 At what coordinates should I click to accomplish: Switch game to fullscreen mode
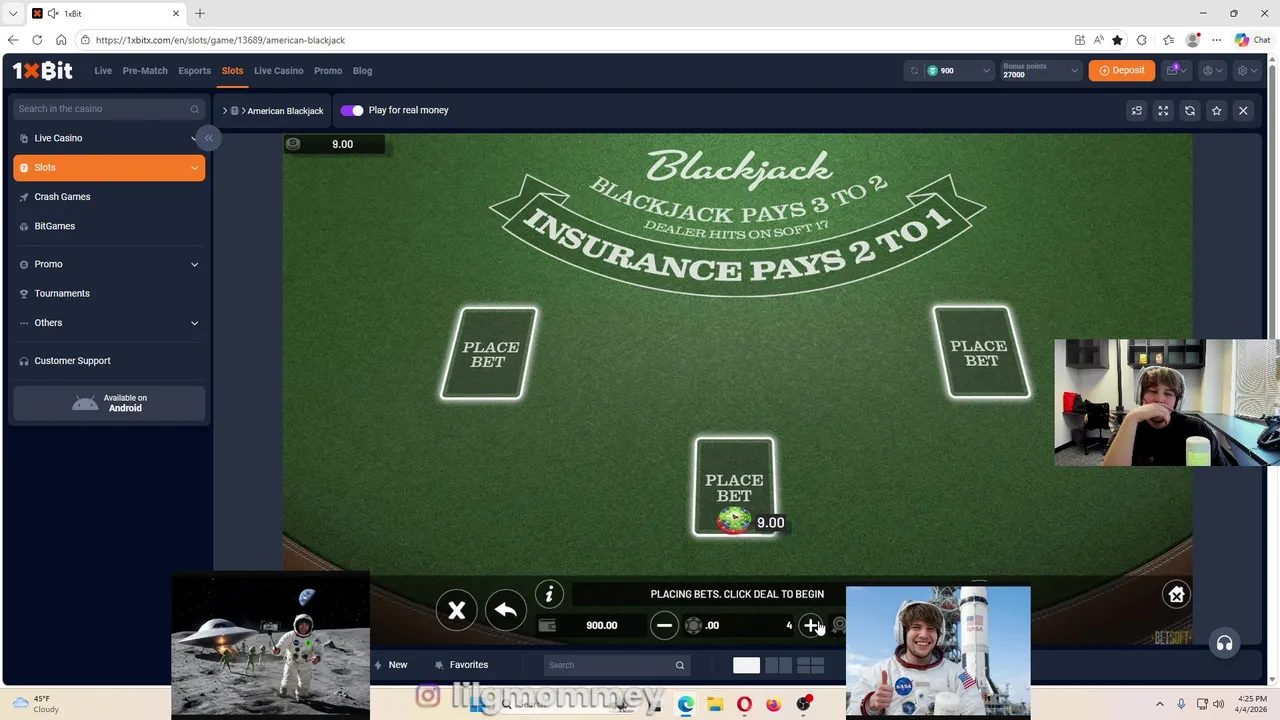click(1163, 111)
